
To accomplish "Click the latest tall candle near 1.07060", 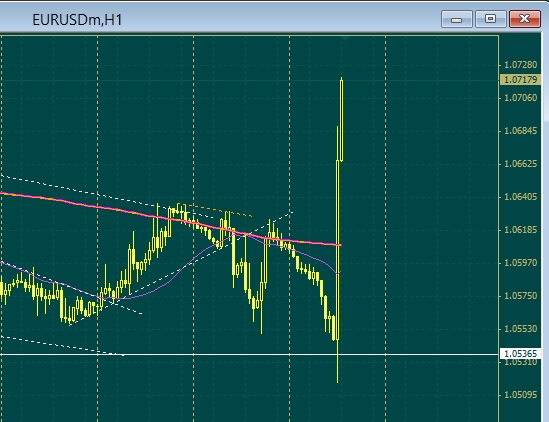I will pos(341,119).
